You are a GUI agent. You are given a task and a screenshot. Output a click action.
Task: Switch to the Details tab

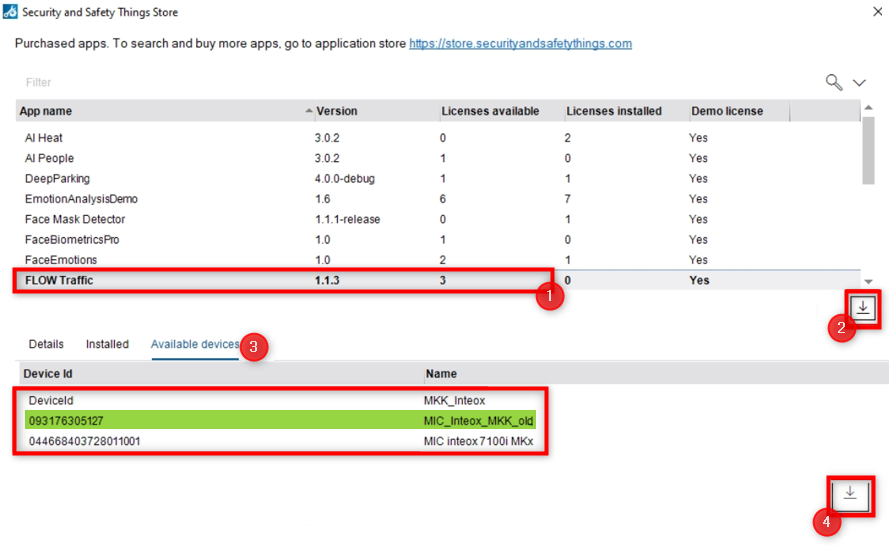pyautogui.click(x=46, y=344)
